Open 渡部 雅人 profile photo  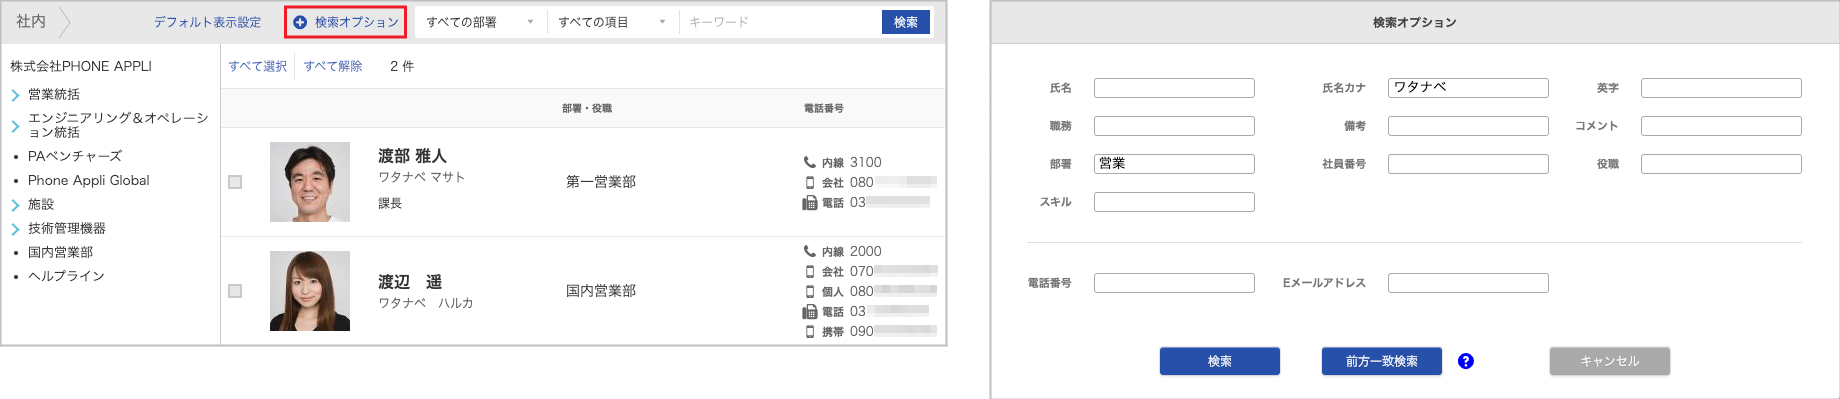coord(310,182)
